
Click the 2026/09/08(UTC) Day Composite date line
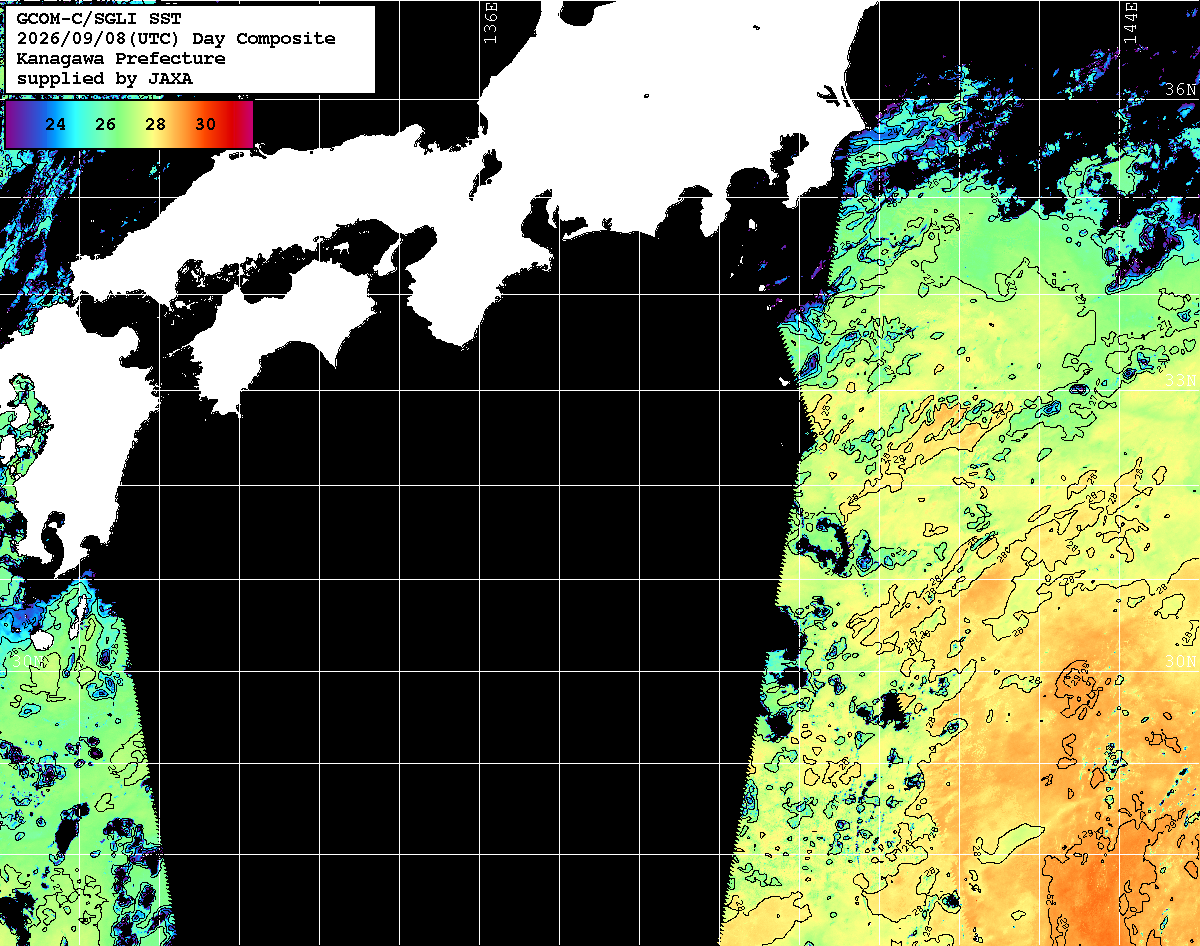click(x=176, y=38)
